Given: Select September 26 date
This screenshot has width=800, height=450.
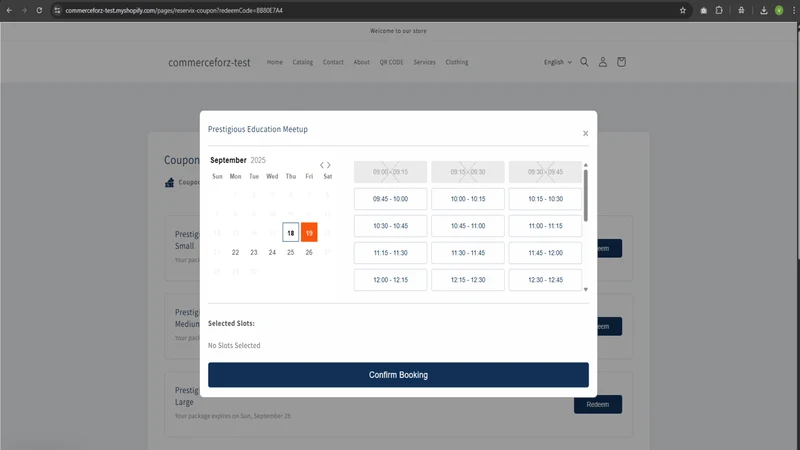Looking at the screenshot, I should click(x=309, y=252).
